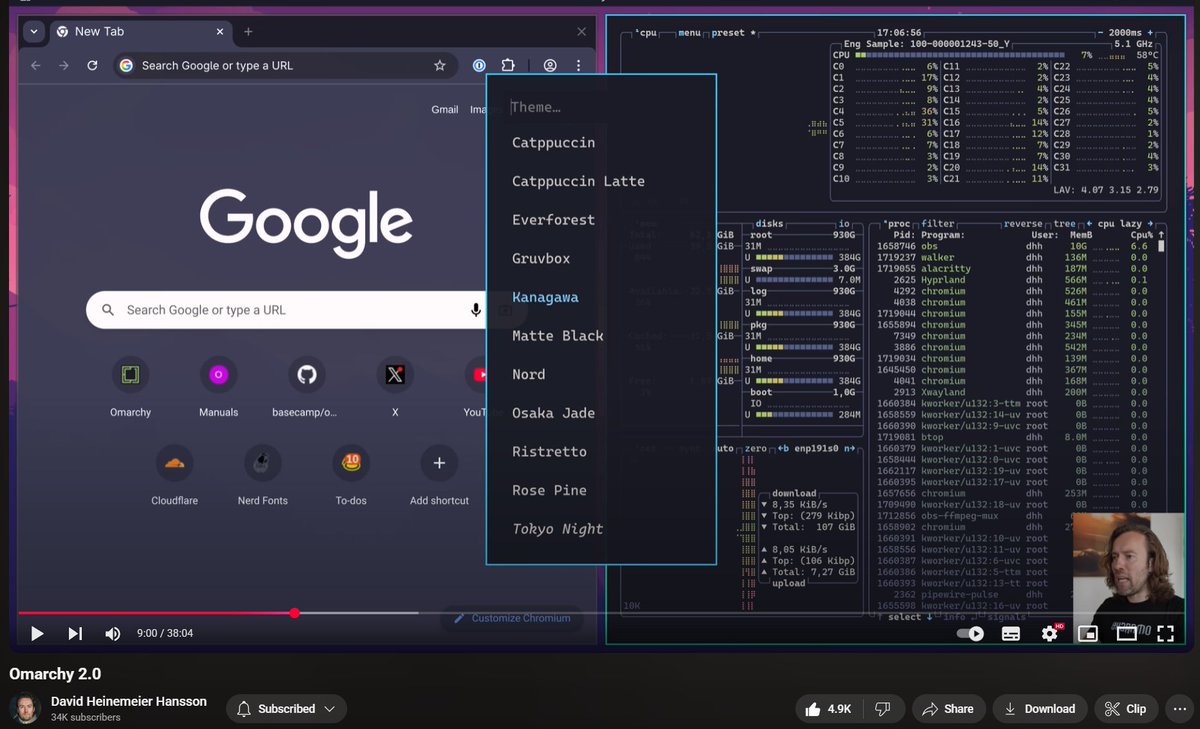This screenshot has width=1200, height=729.
Task: Select the Nord theme
Action: point(528,375)
